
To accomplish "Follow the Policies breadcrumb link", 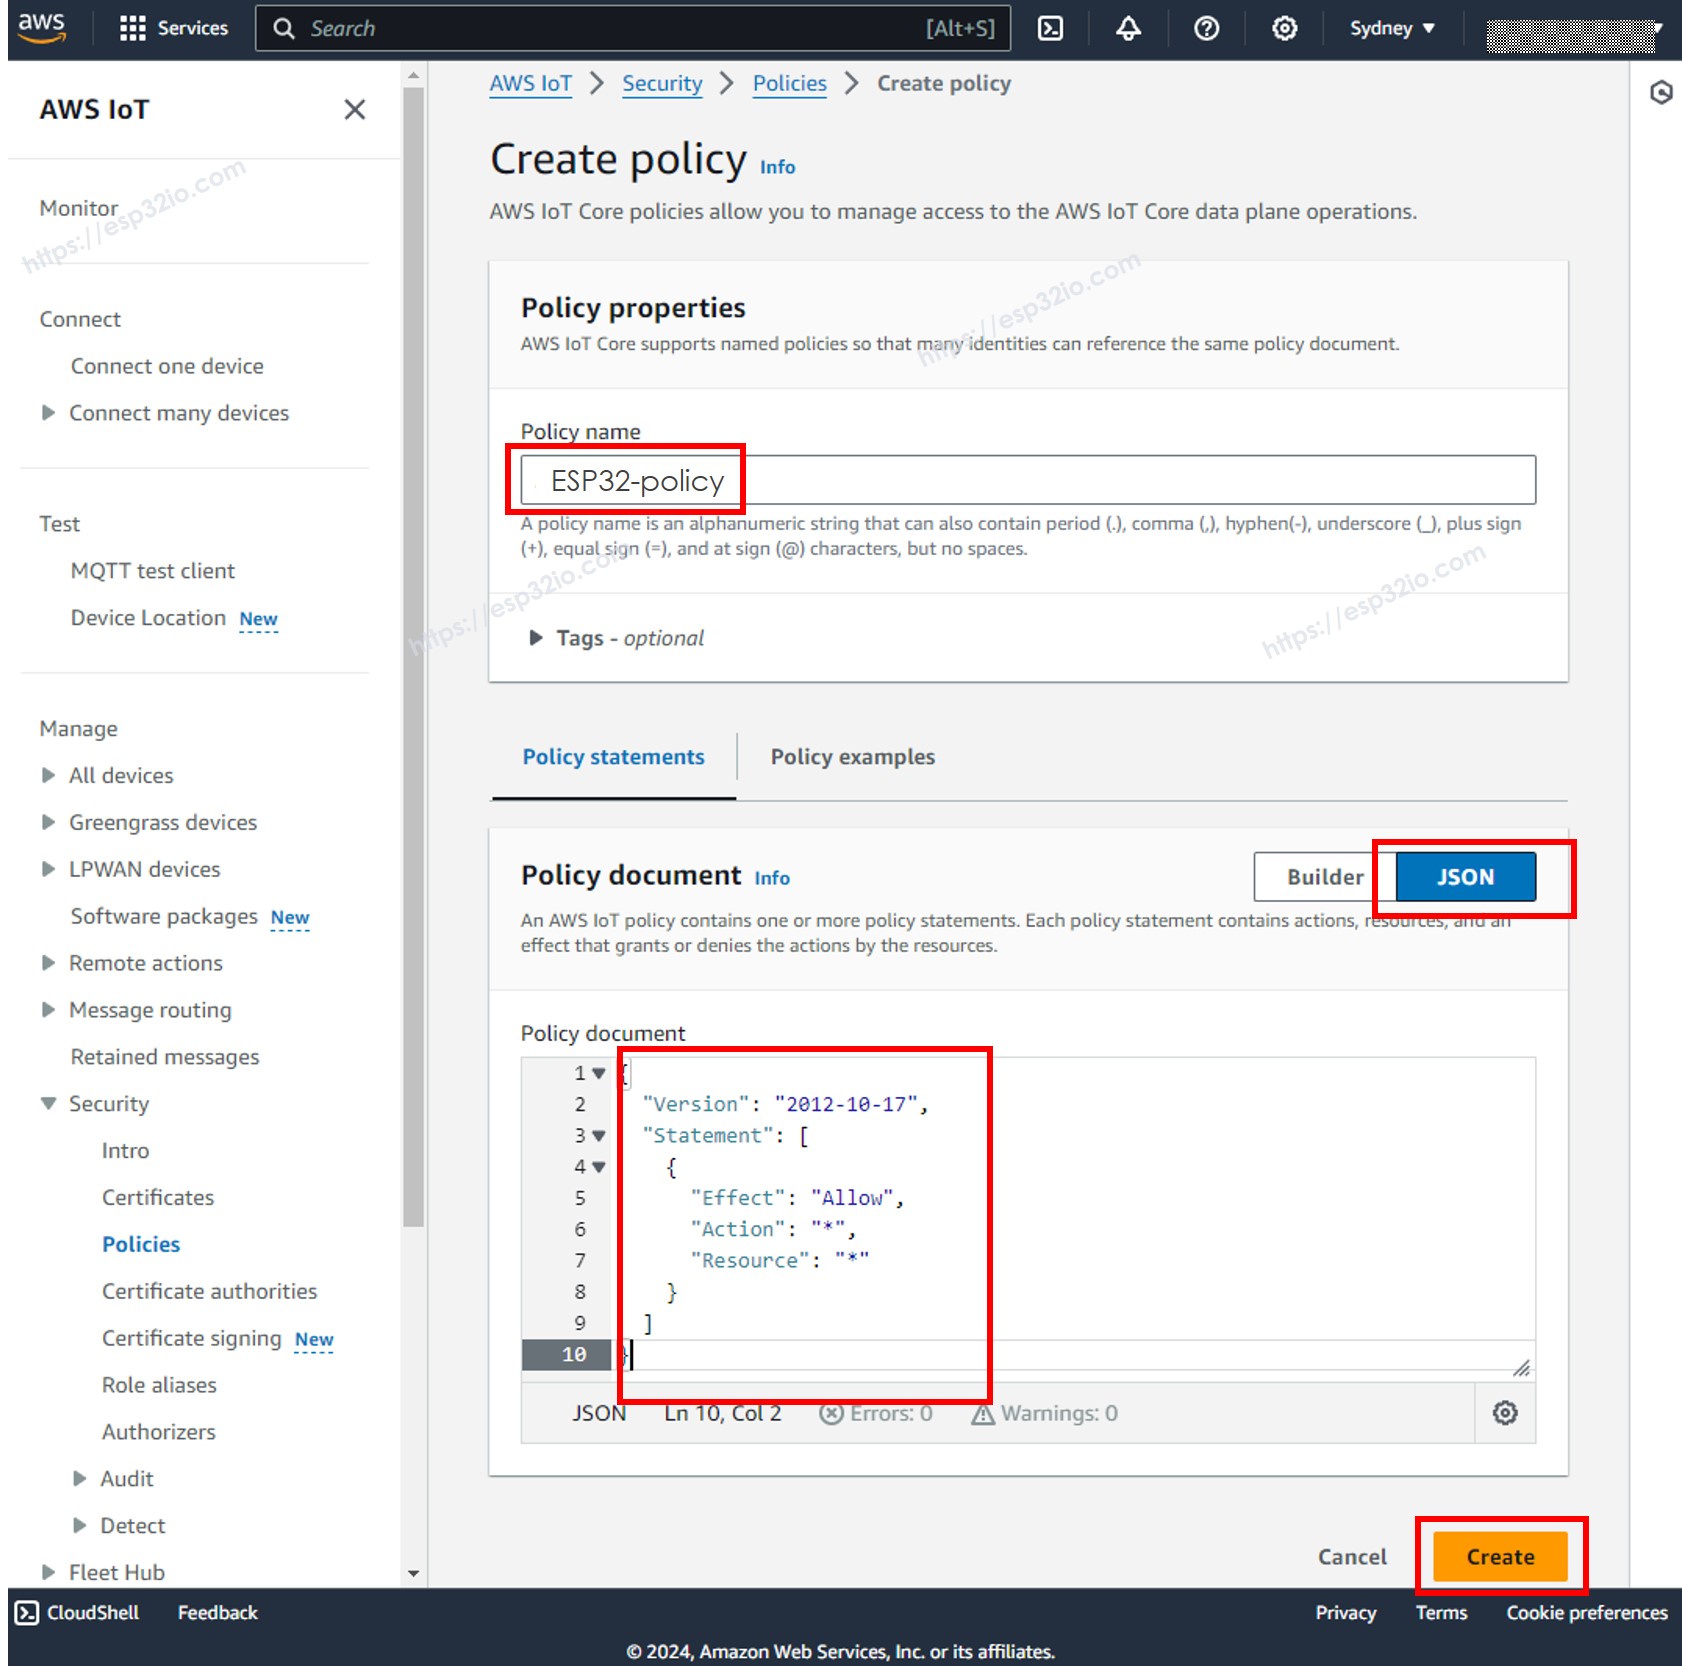I will pos(789,83).
